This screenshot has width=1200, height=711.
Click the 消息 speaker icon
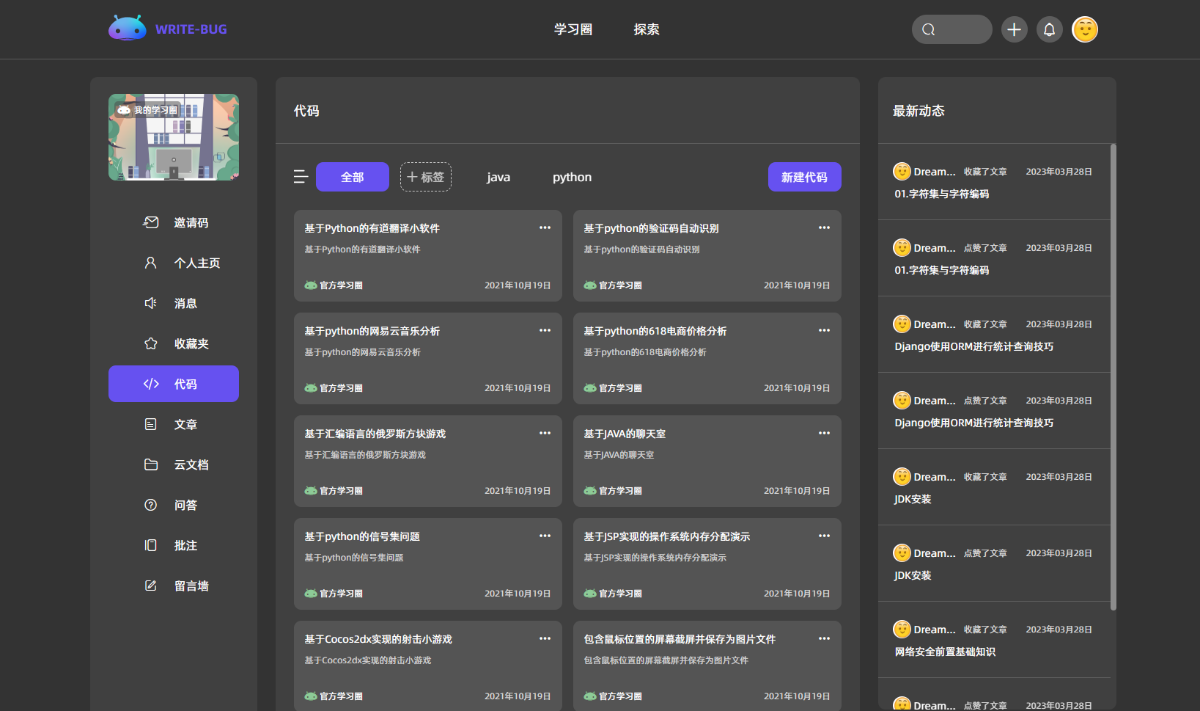[x=151, y=303]
